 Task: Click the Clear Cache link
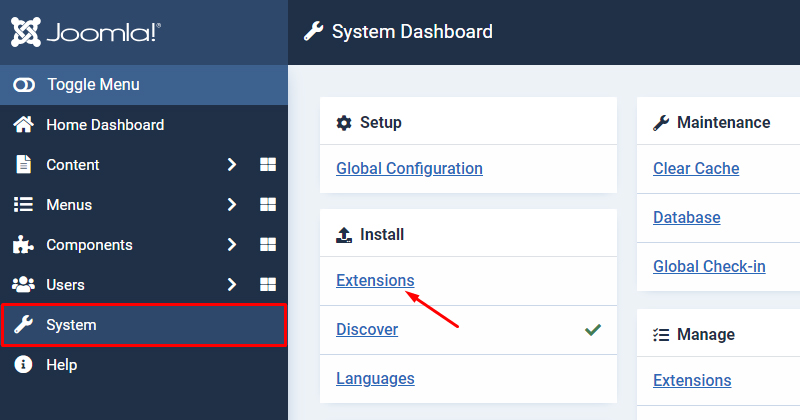(696, 168)
